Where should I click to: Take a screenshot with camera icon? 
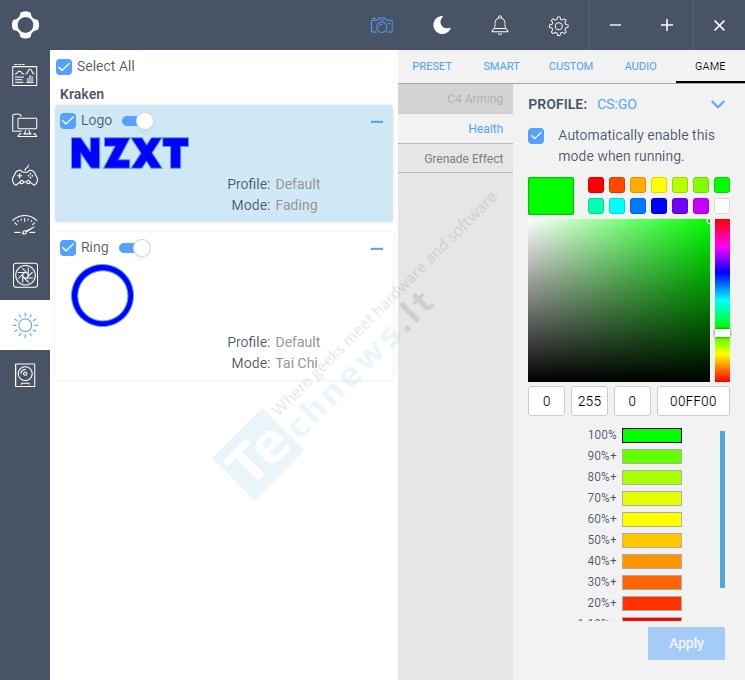coord(382,25)
